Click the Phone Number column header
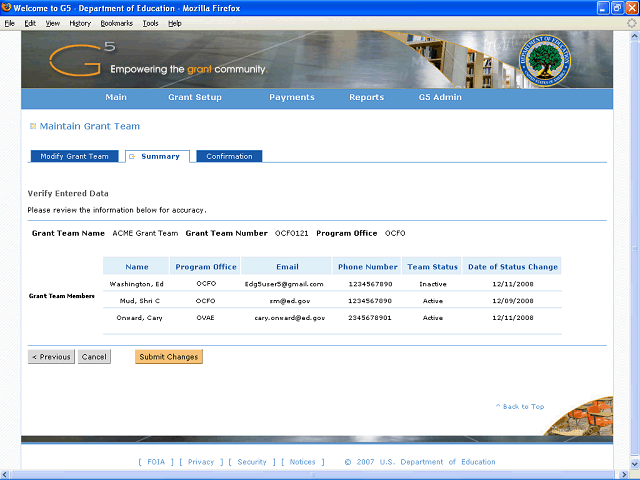The width and height of the screenshot is (640, 480). point(367,267)
